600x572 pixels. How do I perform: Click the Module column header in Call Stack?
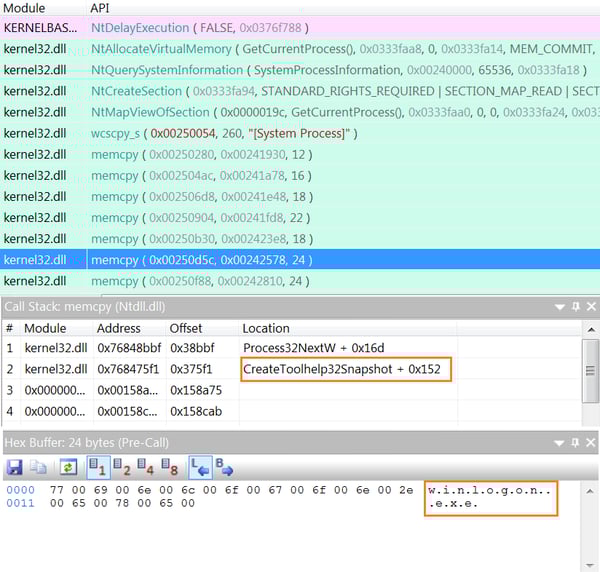45,328
